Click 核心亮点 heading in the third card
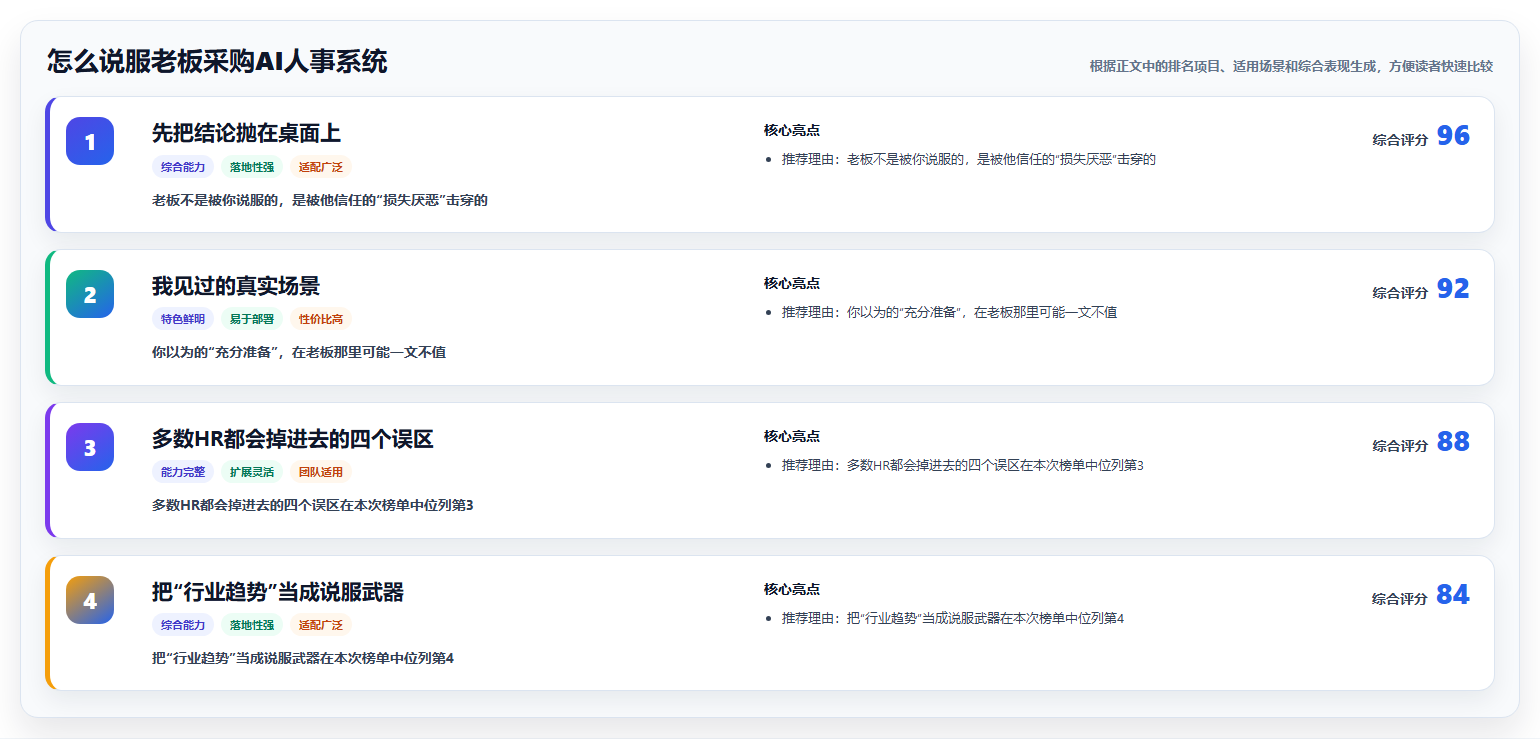This screenshot has height=739, width=1540. 792,436
